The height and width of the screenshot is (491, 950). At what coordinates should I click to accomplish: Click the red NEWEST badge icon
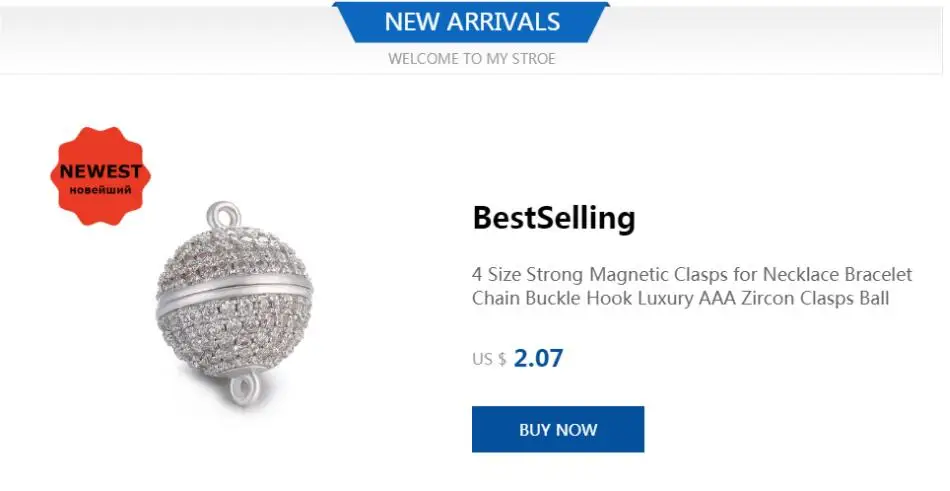click(101, 176)
